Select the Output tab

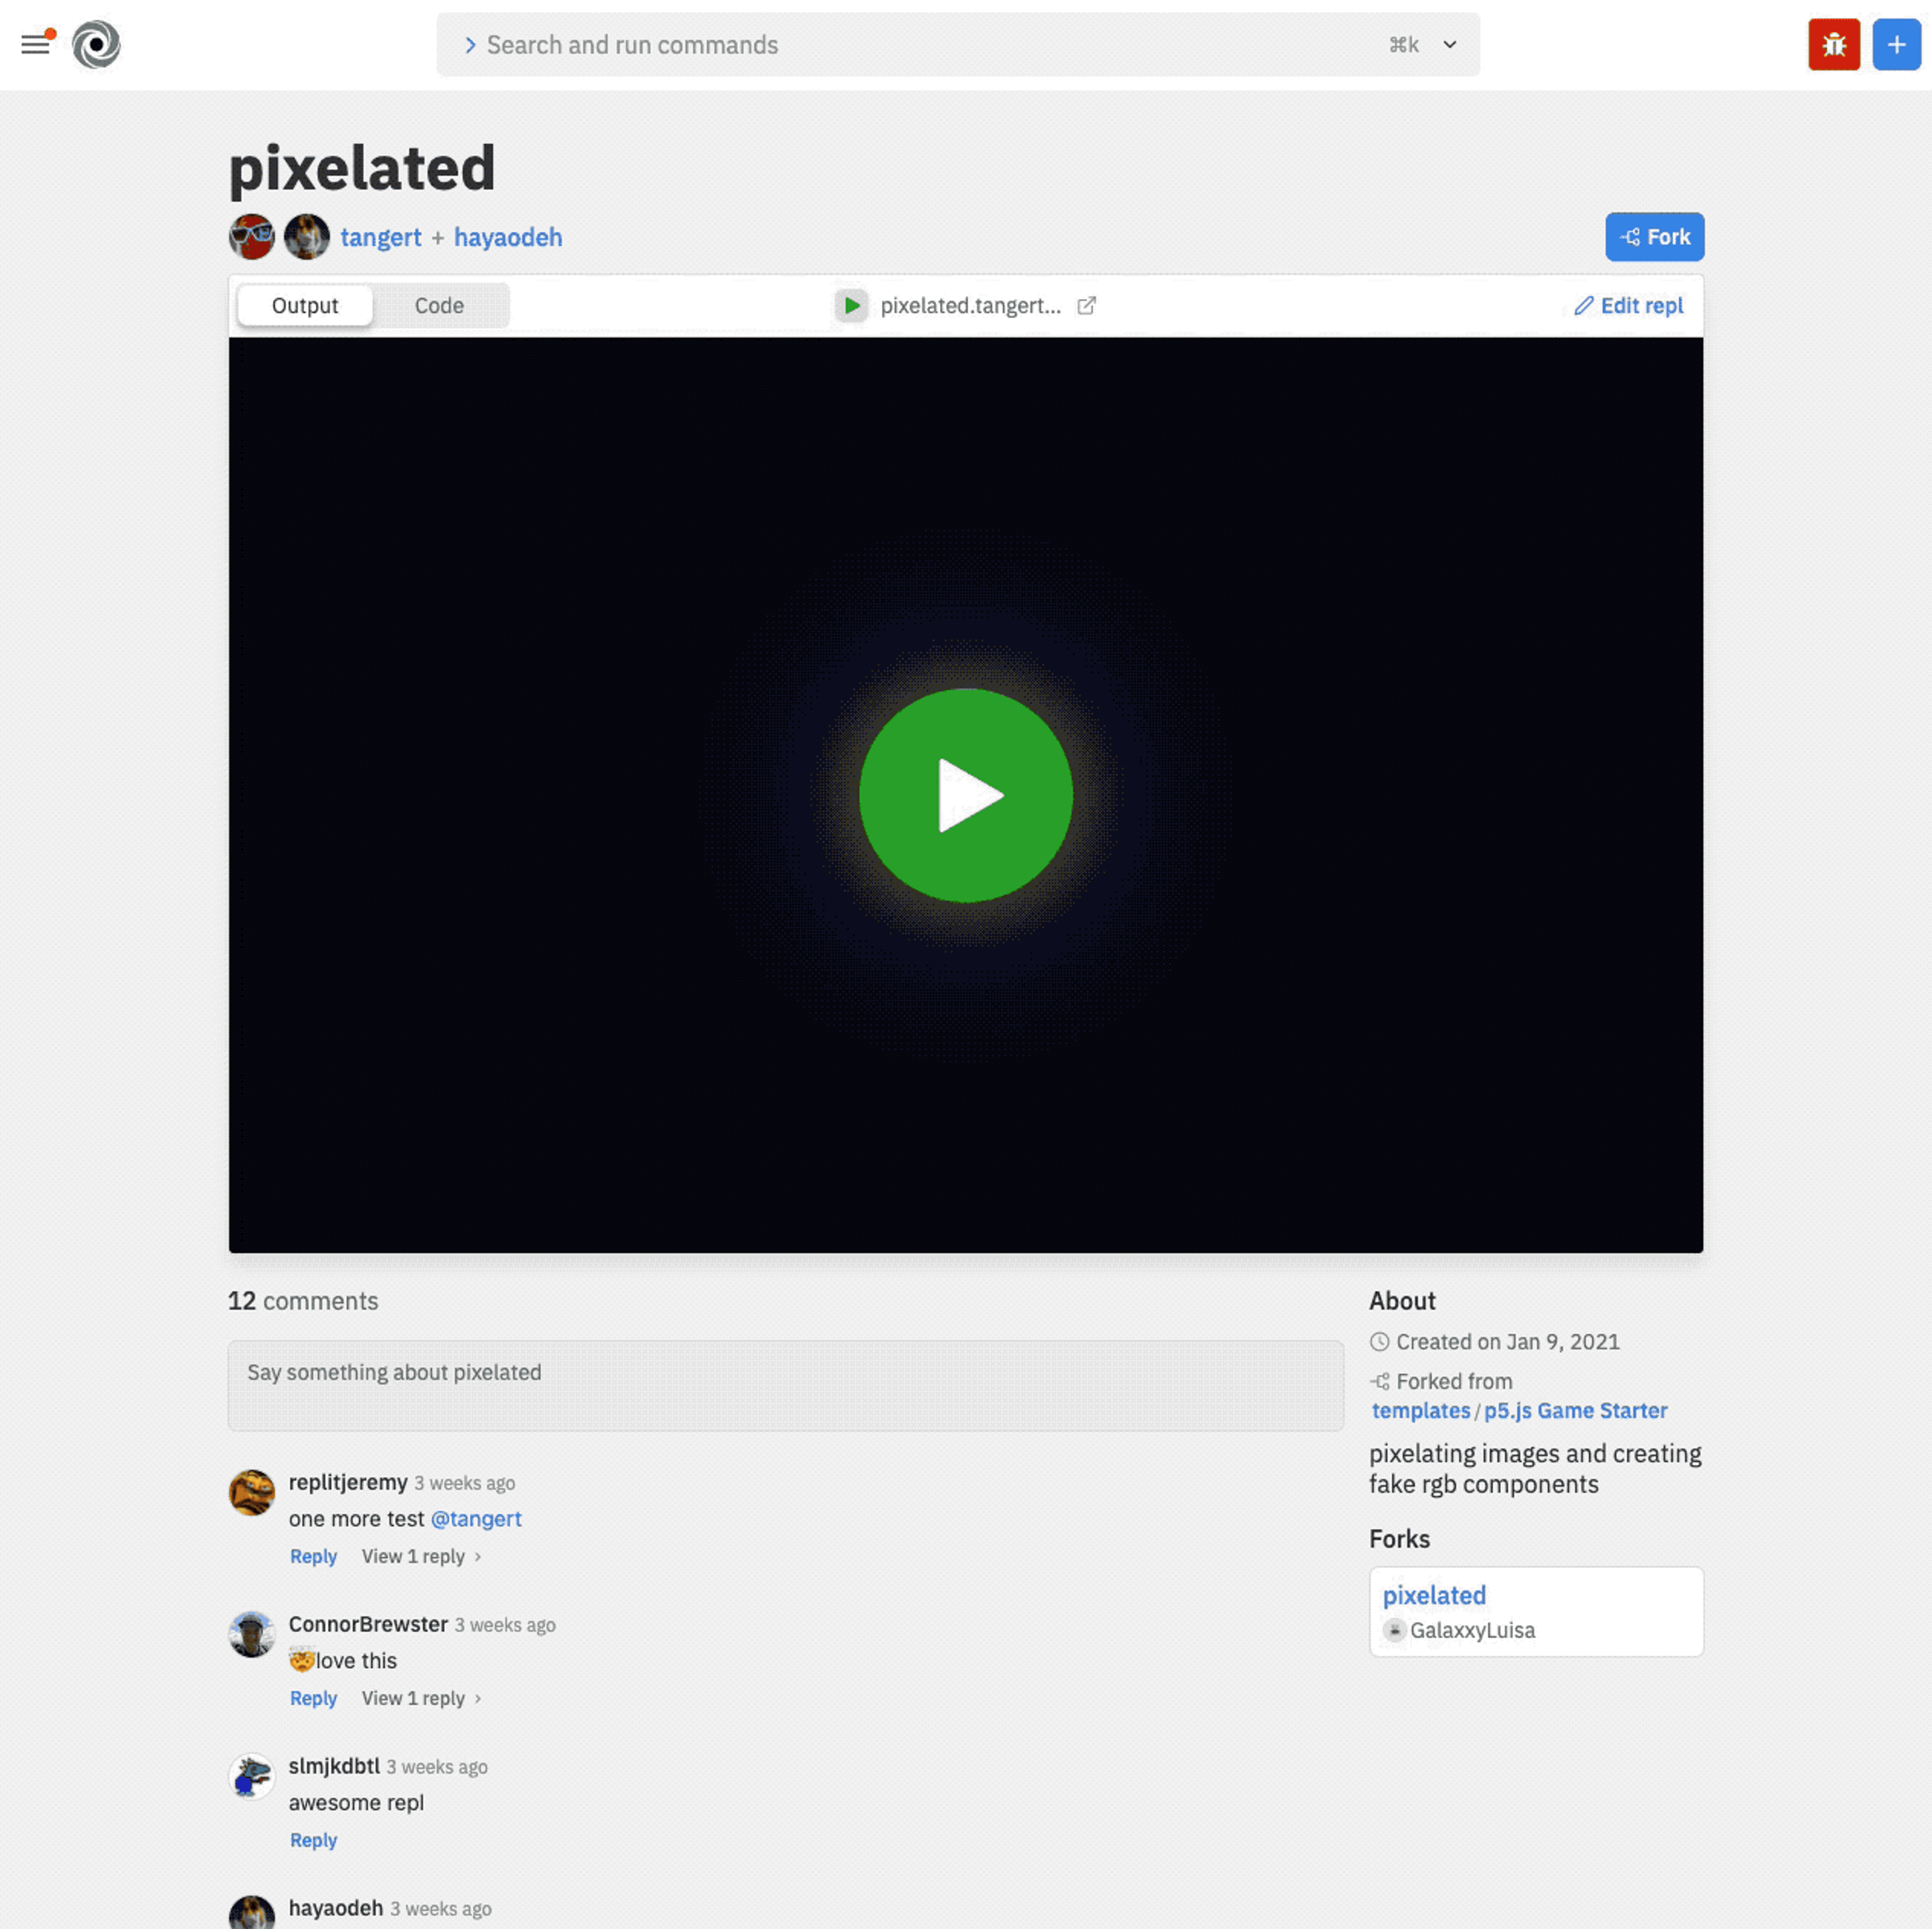[305, 305]
